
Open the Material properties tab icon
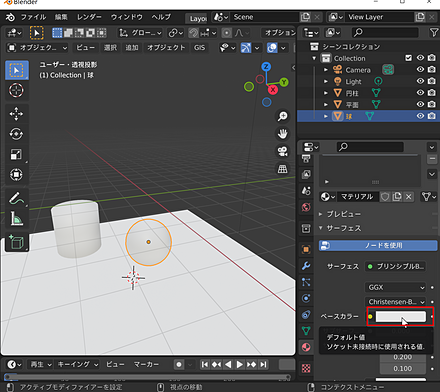306,347
